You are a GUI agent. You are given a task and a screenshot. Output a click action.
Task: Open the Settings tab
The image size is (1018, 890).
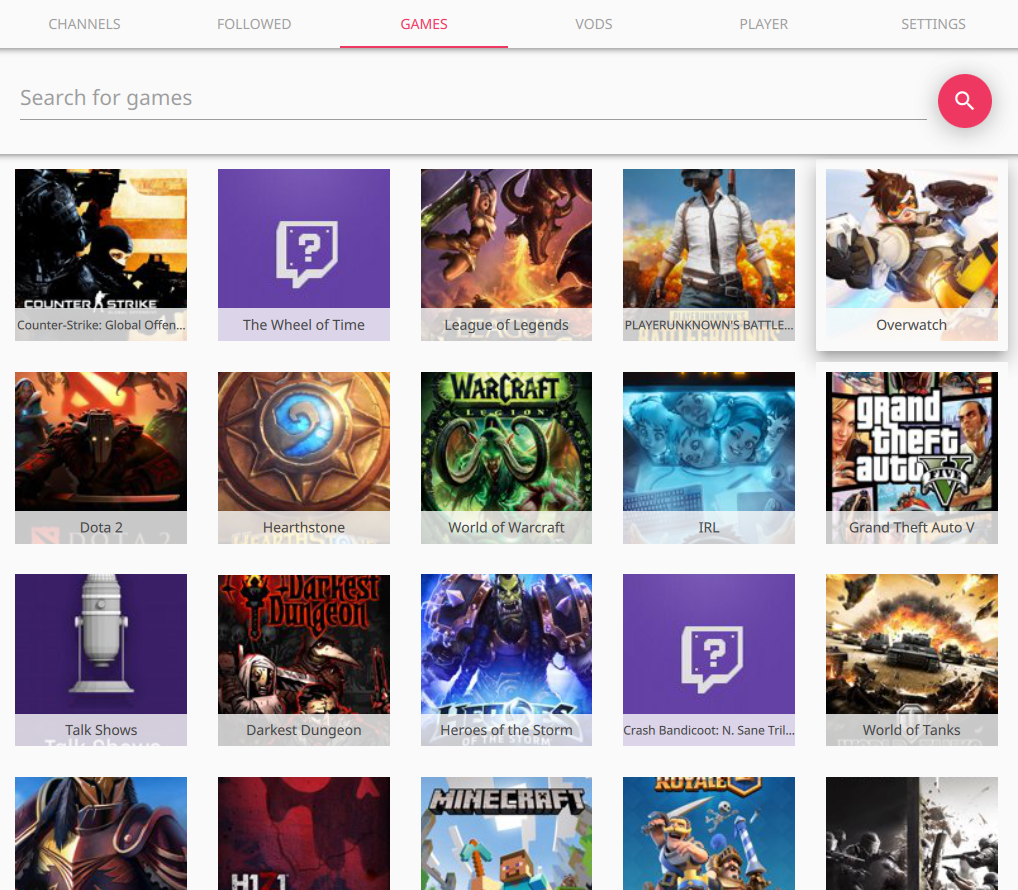click(x=933, y=24)
